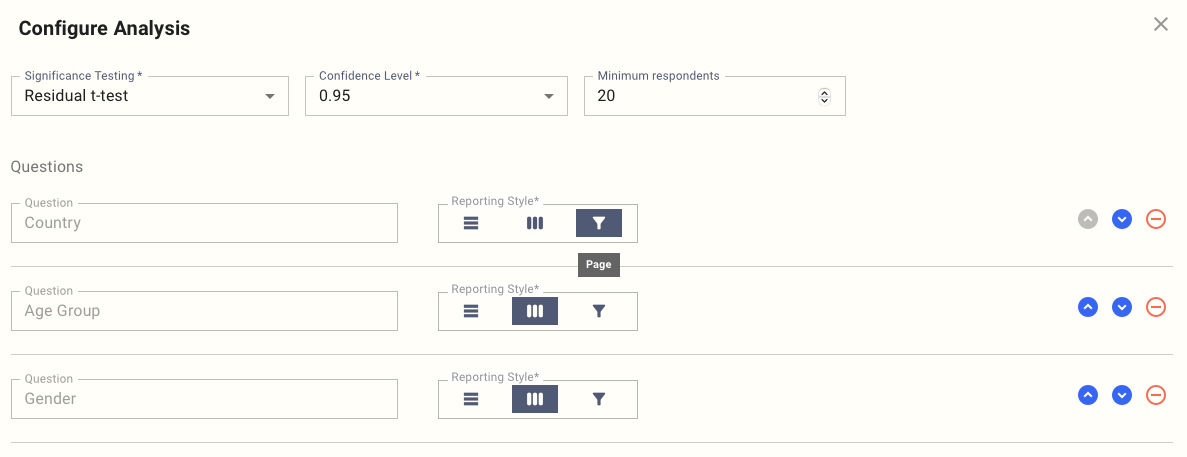The height and width of the screenshot is (457, 1187).
Task: Remove the Age Group question
Action: 1155,307
